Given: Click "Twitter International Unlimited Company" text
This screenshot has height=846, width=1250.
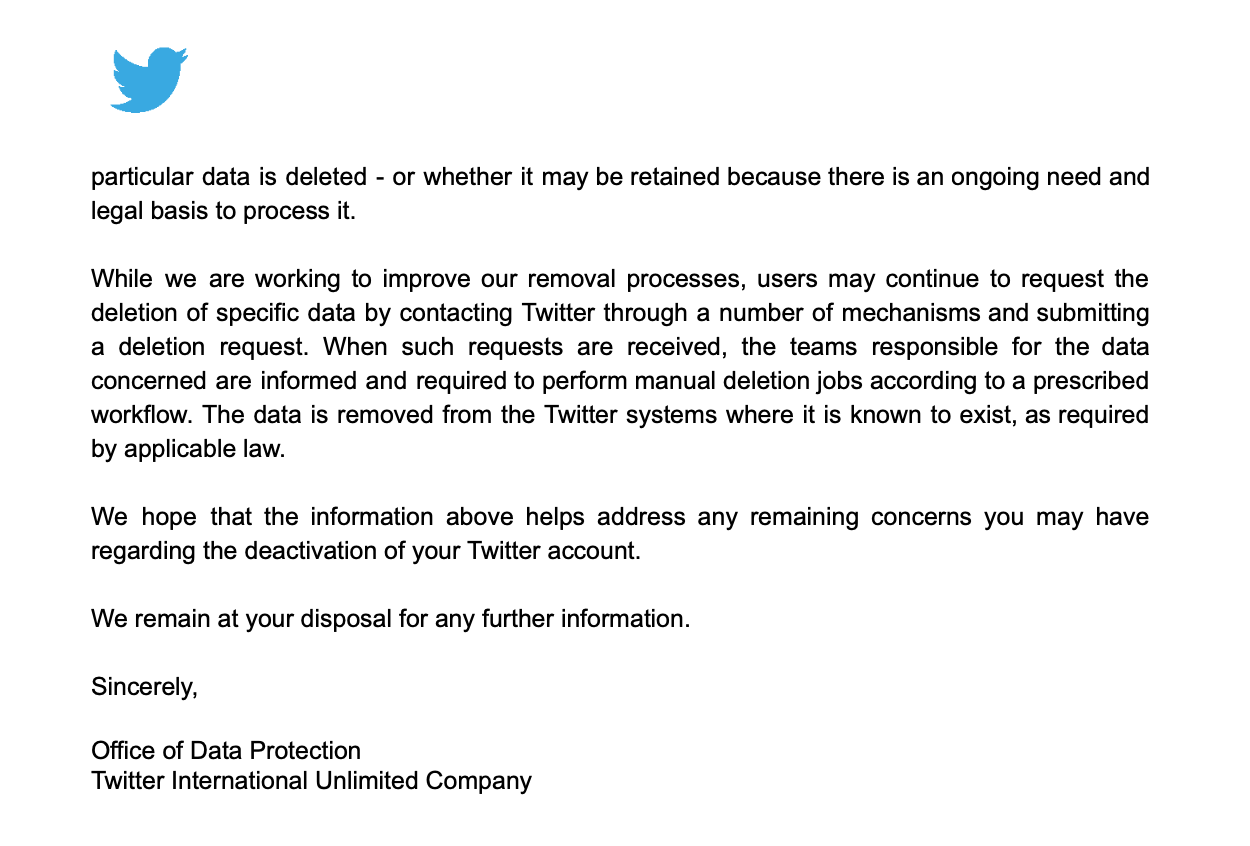Looking at the screenshot, I should 311,781.
